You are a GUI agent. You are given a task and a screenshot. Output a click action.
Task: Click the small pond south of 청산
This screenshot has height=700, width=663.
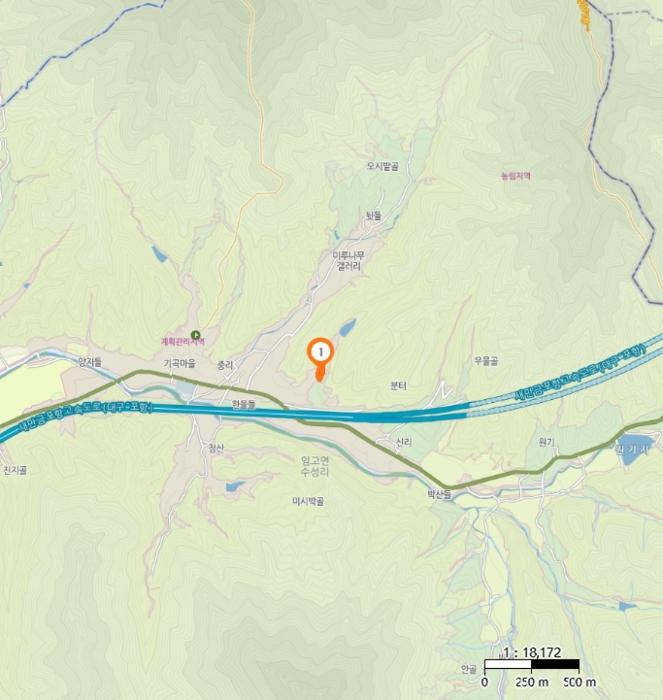coord(235,486)
